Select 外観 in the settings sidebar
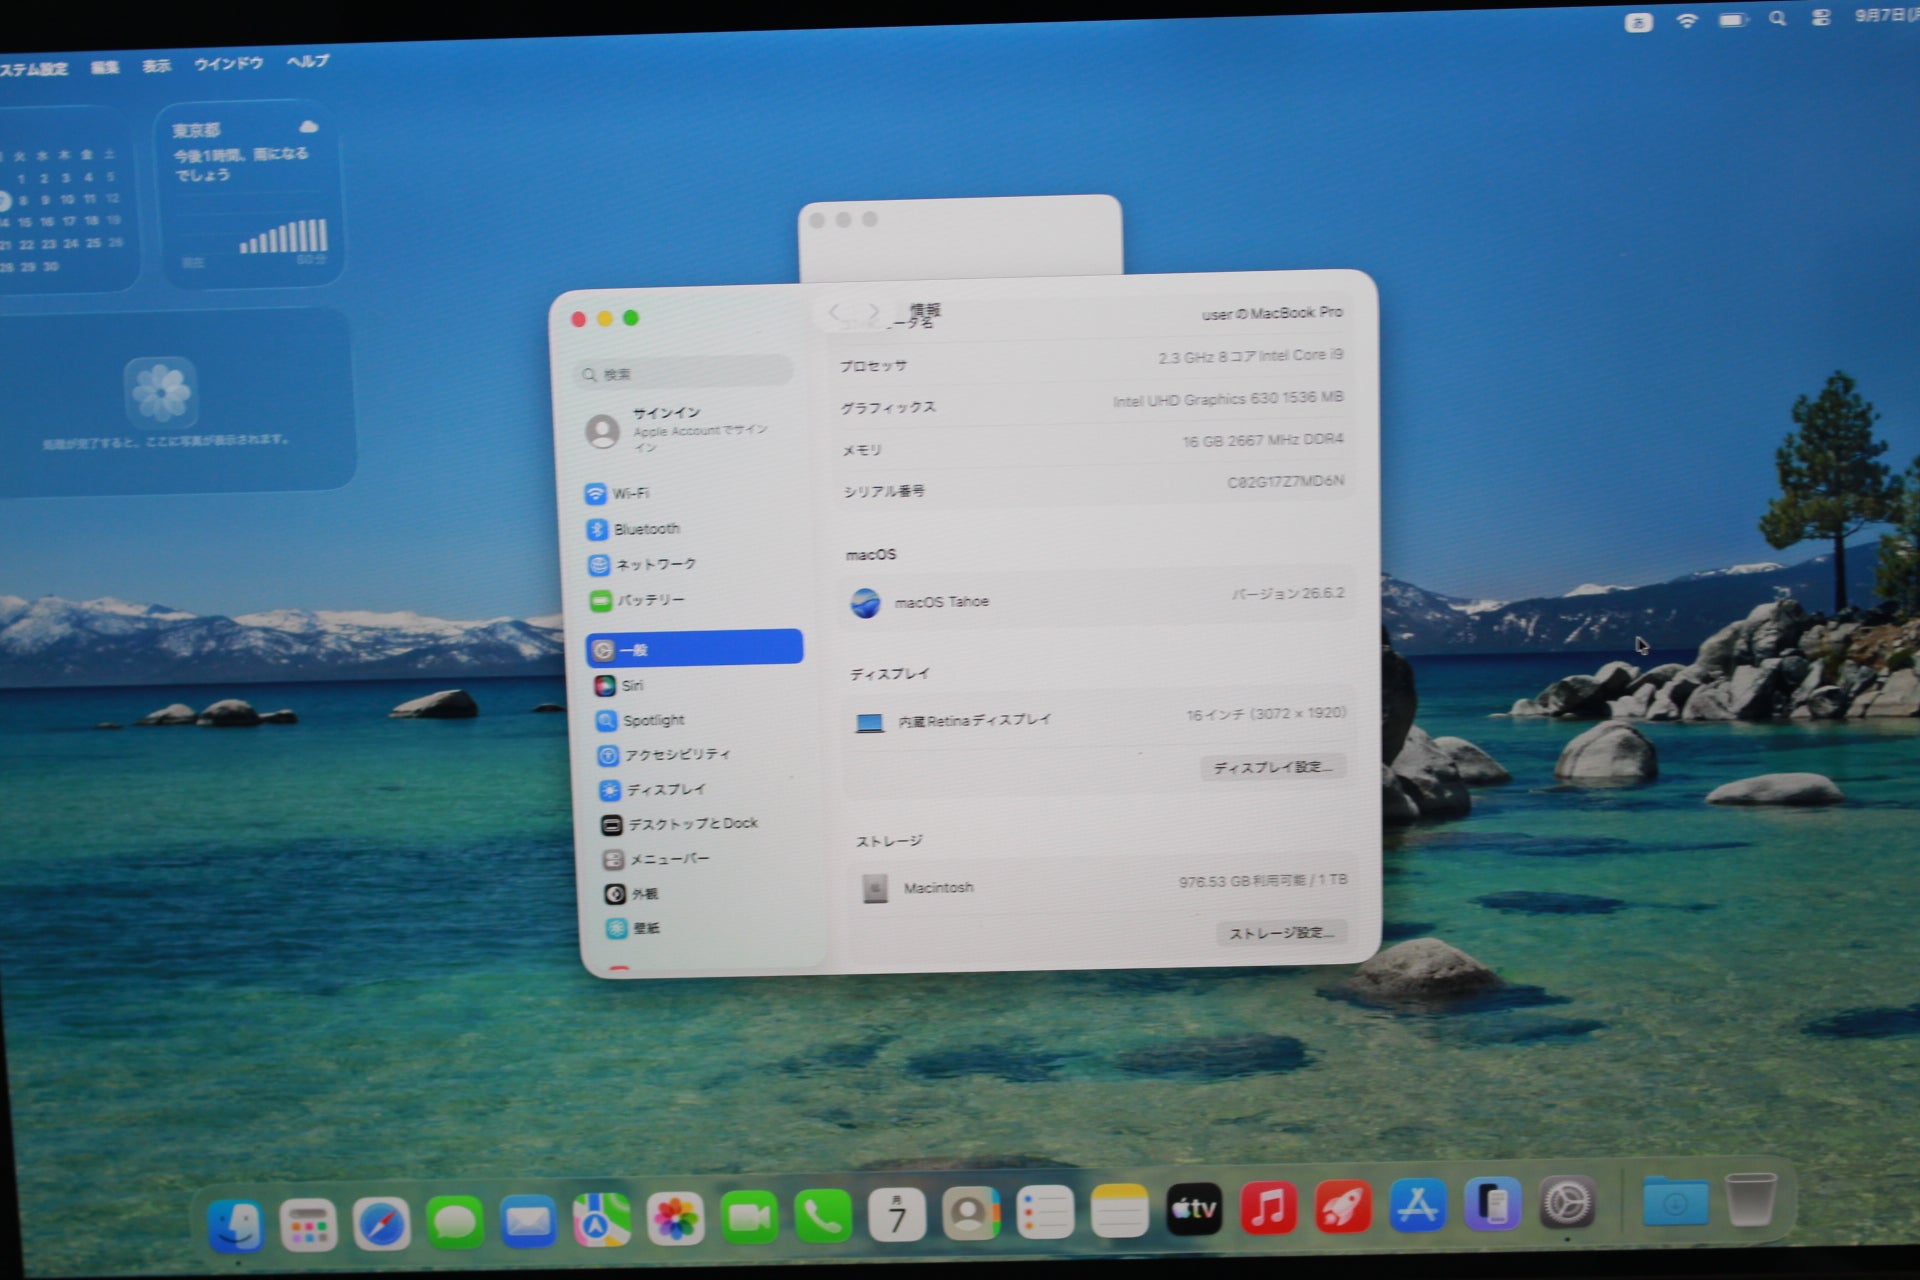The width and height of the screenshot is (1920, 1280). coord(631,893)
